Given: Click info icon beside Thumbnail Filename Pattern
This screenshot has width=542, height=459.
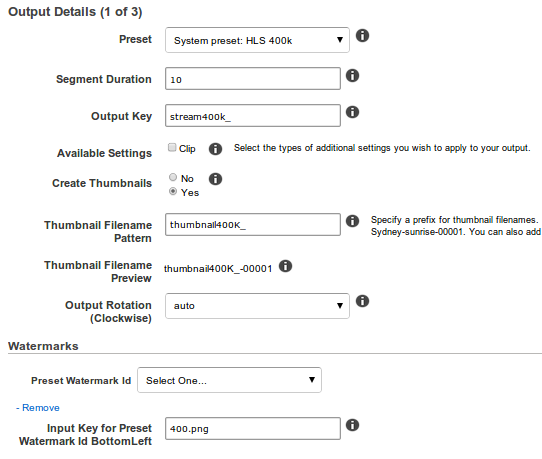Looking at the screenshot, I should (x=352, y=221).
